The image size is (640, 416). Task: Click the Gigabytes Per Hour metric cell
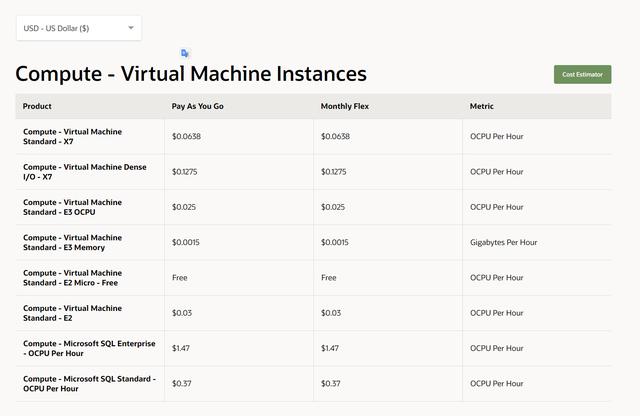(x=503, y=242)
